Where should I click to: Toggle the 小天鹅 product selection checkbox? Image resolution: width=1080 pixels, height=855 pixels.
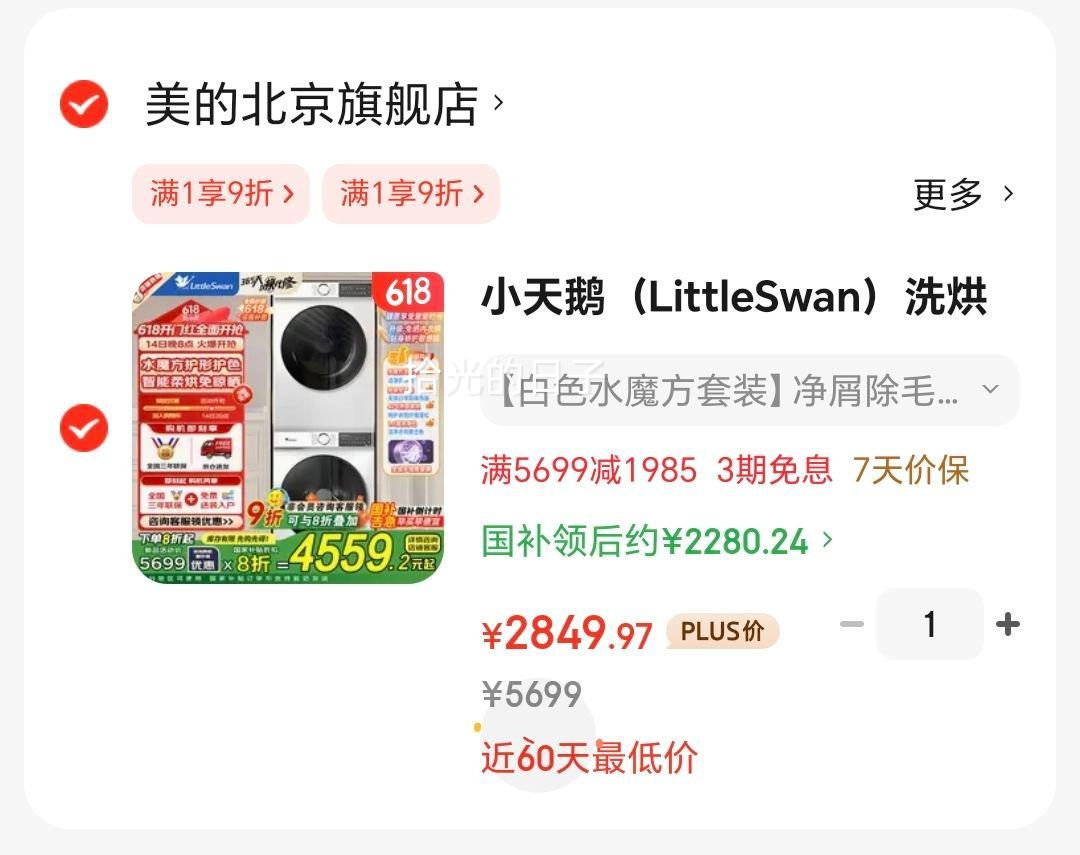tap(83, 428)
